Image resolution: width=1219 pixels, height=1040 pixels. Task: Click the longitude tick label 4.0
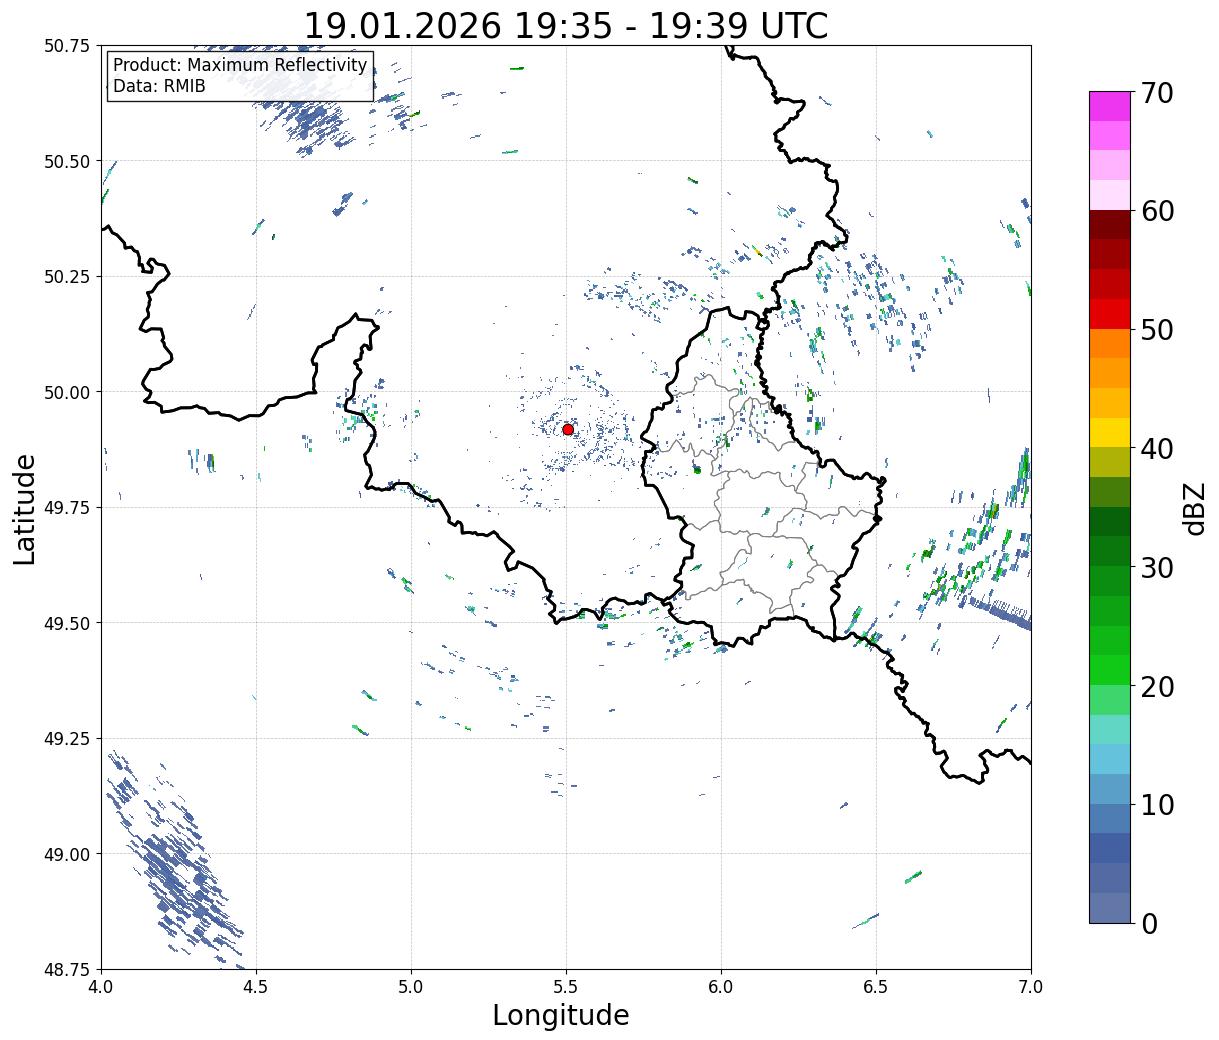point(101,987)
